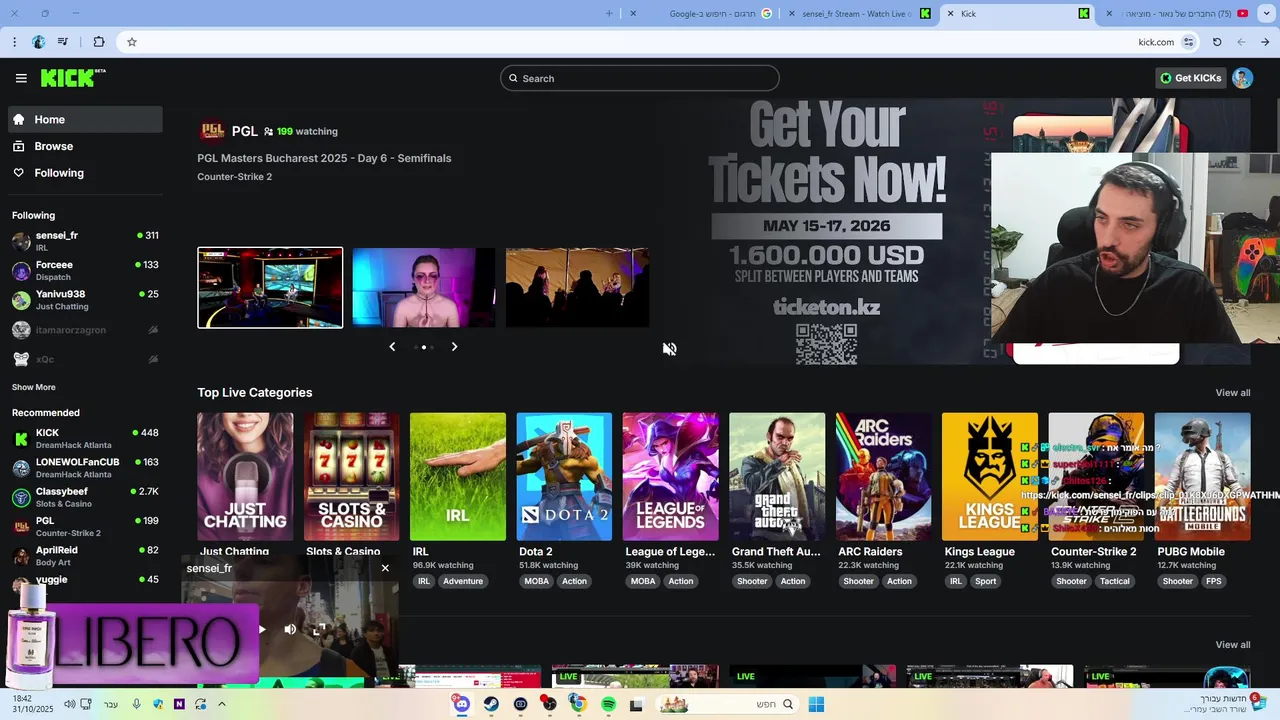Close the Kick tab
The width and height of the screenshot is (1280, 720).
[949, 14]
